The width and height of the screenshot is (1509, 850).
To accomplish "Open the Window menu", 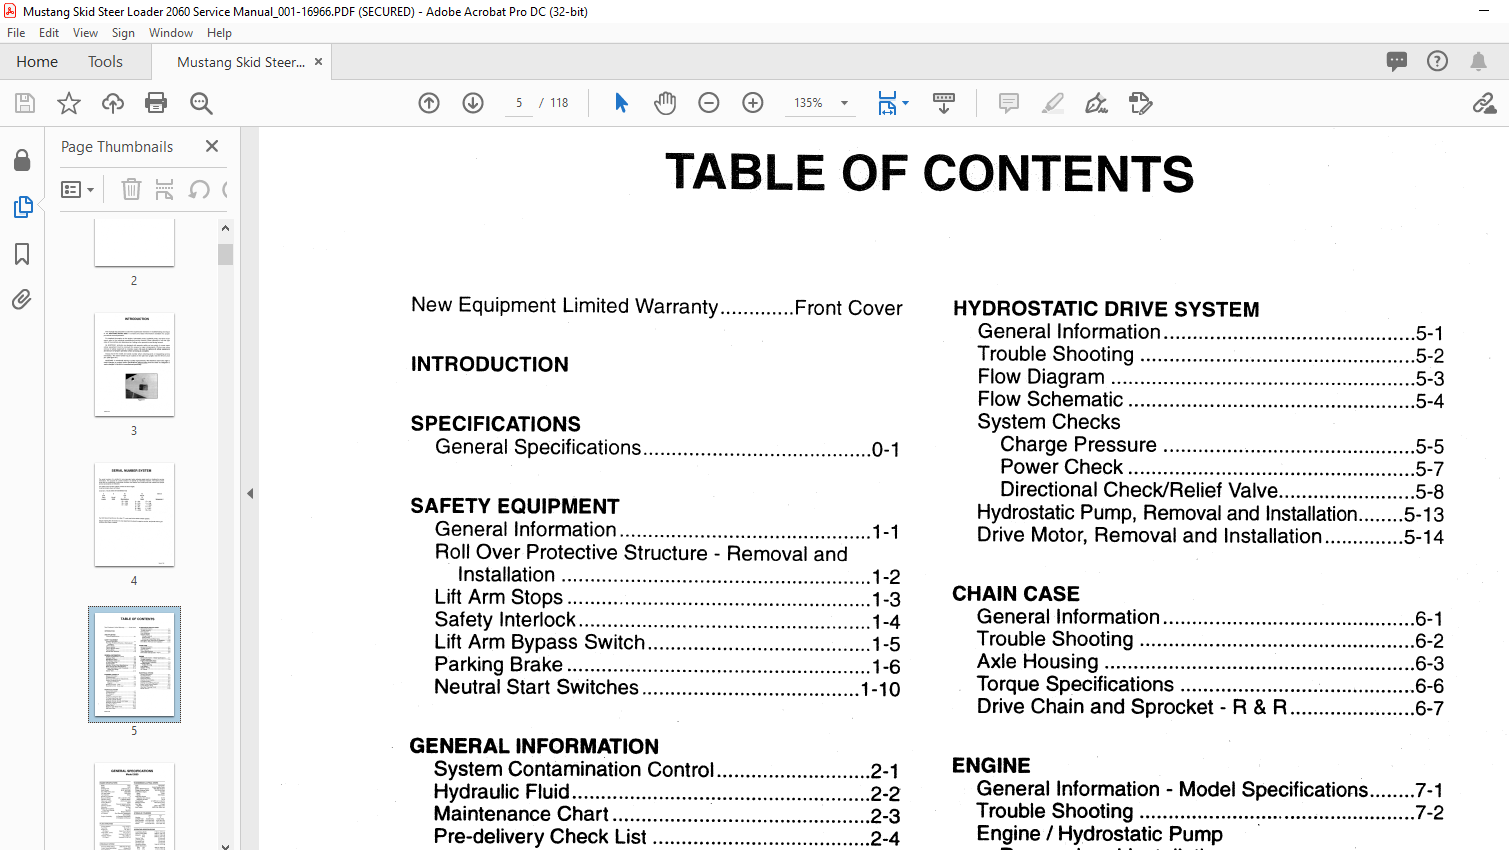I will click(x=171, y=33).
